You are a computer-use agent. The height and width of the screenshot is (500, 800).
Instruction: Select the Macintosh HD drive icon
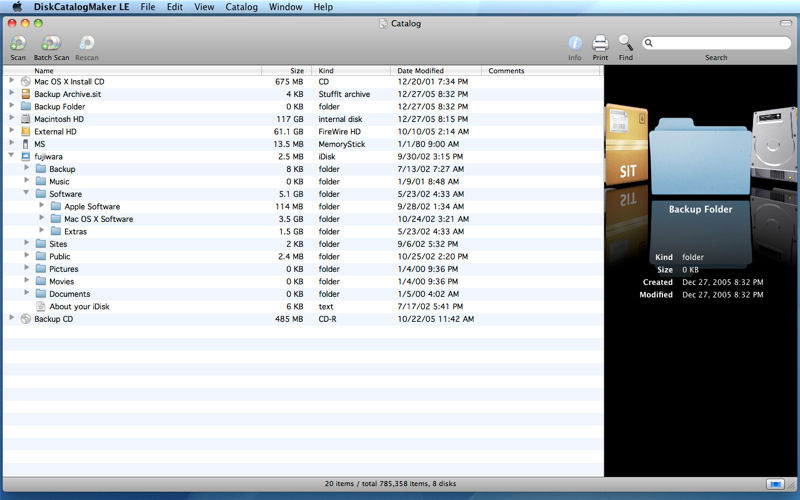26,119
